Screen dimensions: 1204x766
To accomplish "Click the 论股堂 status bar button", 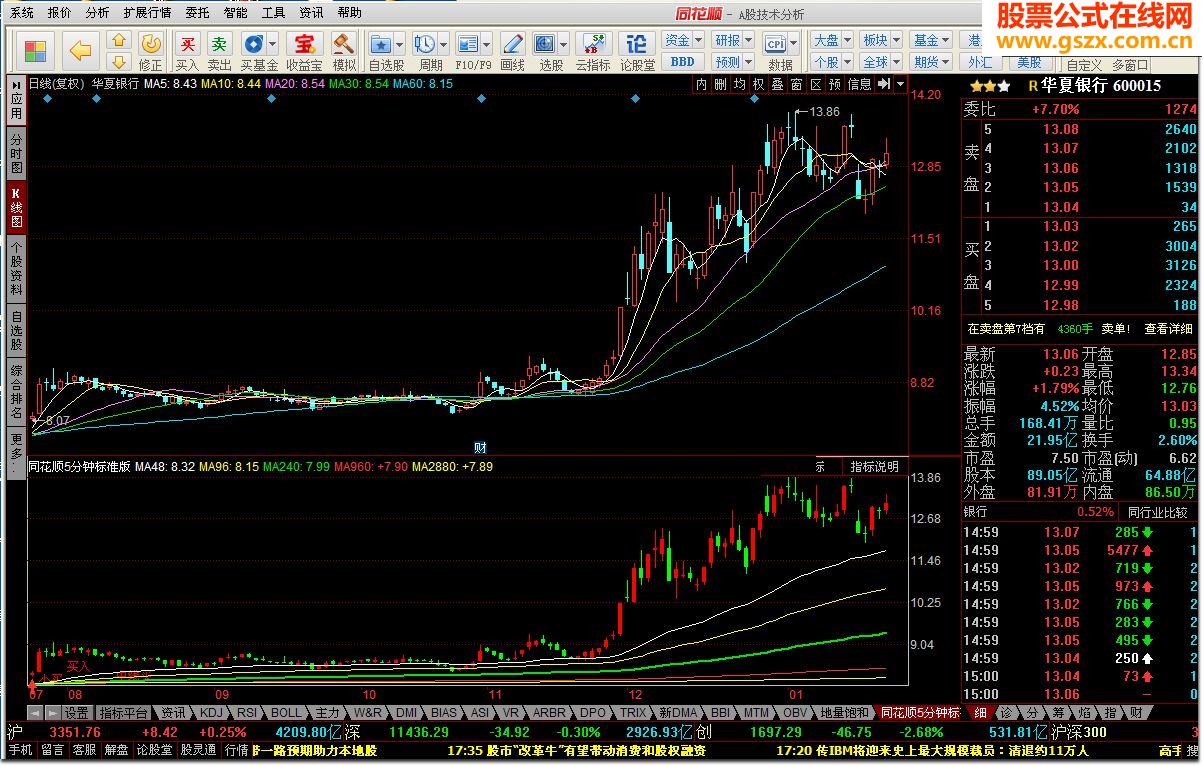I will 154,750.
